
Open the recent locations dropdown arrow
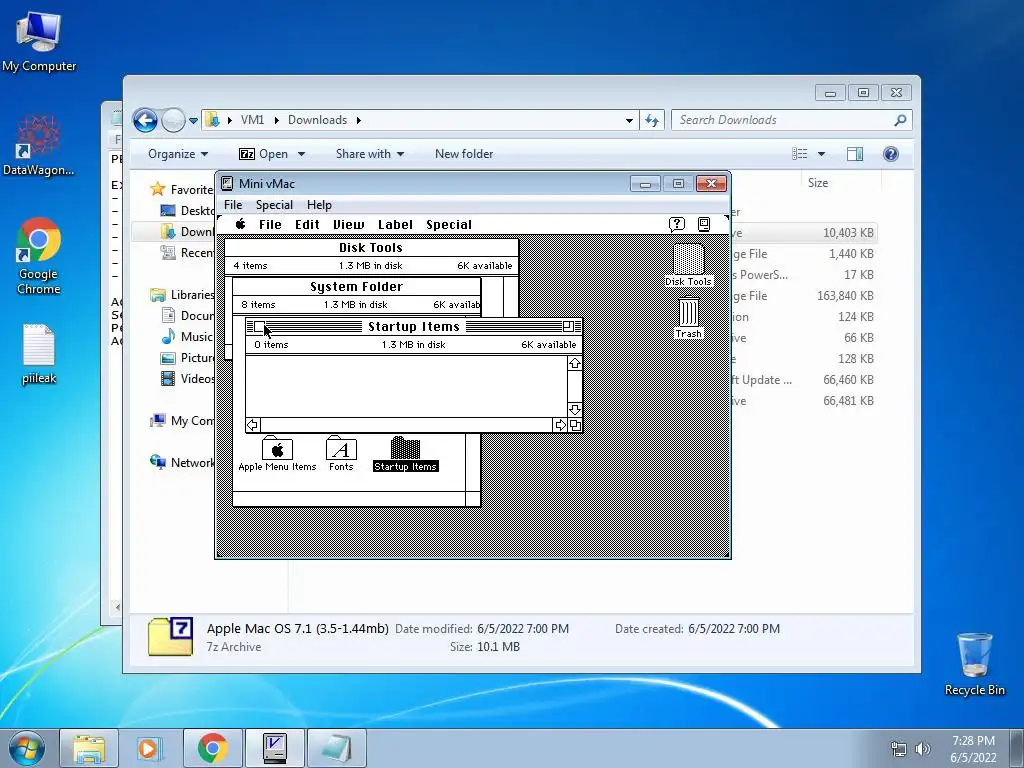(x=193, y=121)
